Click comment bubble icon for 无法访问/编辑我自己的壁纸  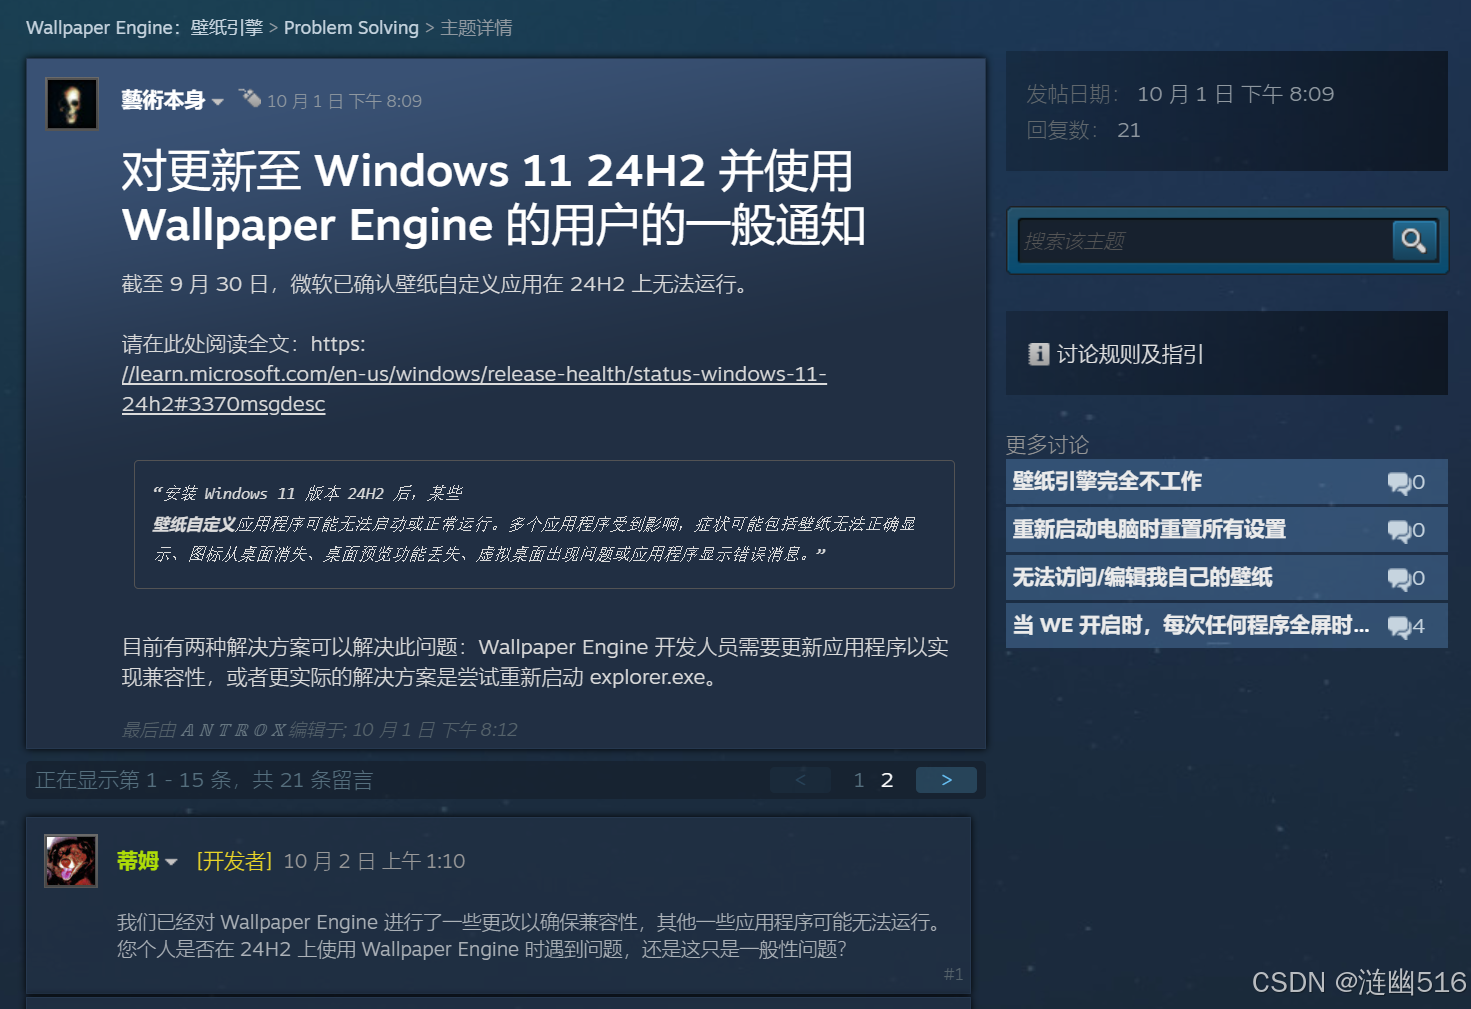(x=1399, y=579)
